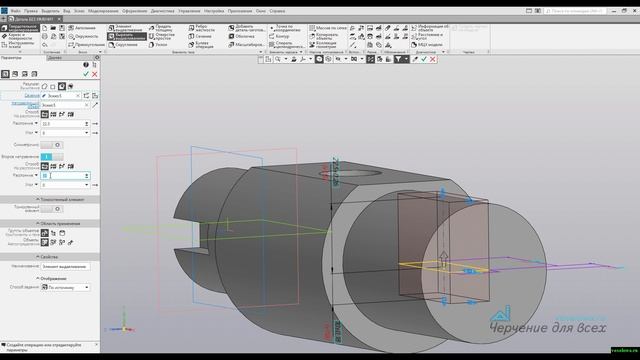Cancel with red X in parameters panel
This screenshot has height=360, width=640.
pyautogui.click(x=95, y=74)
